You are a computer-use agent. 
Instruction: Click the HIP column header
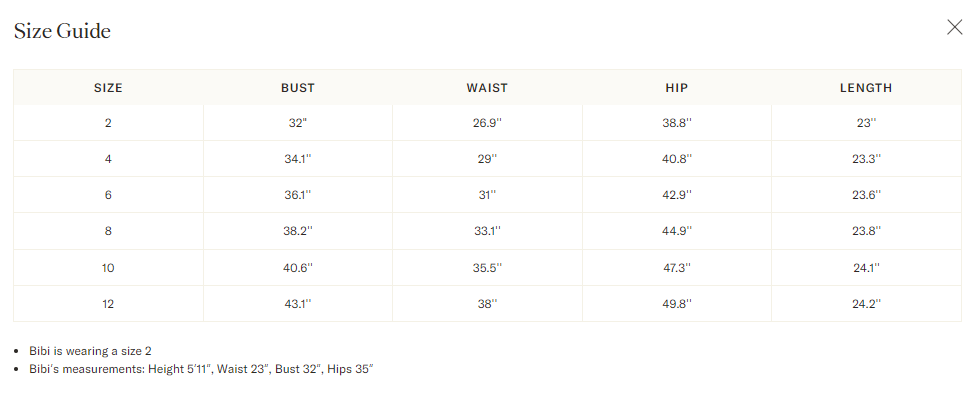click(677, 88)
